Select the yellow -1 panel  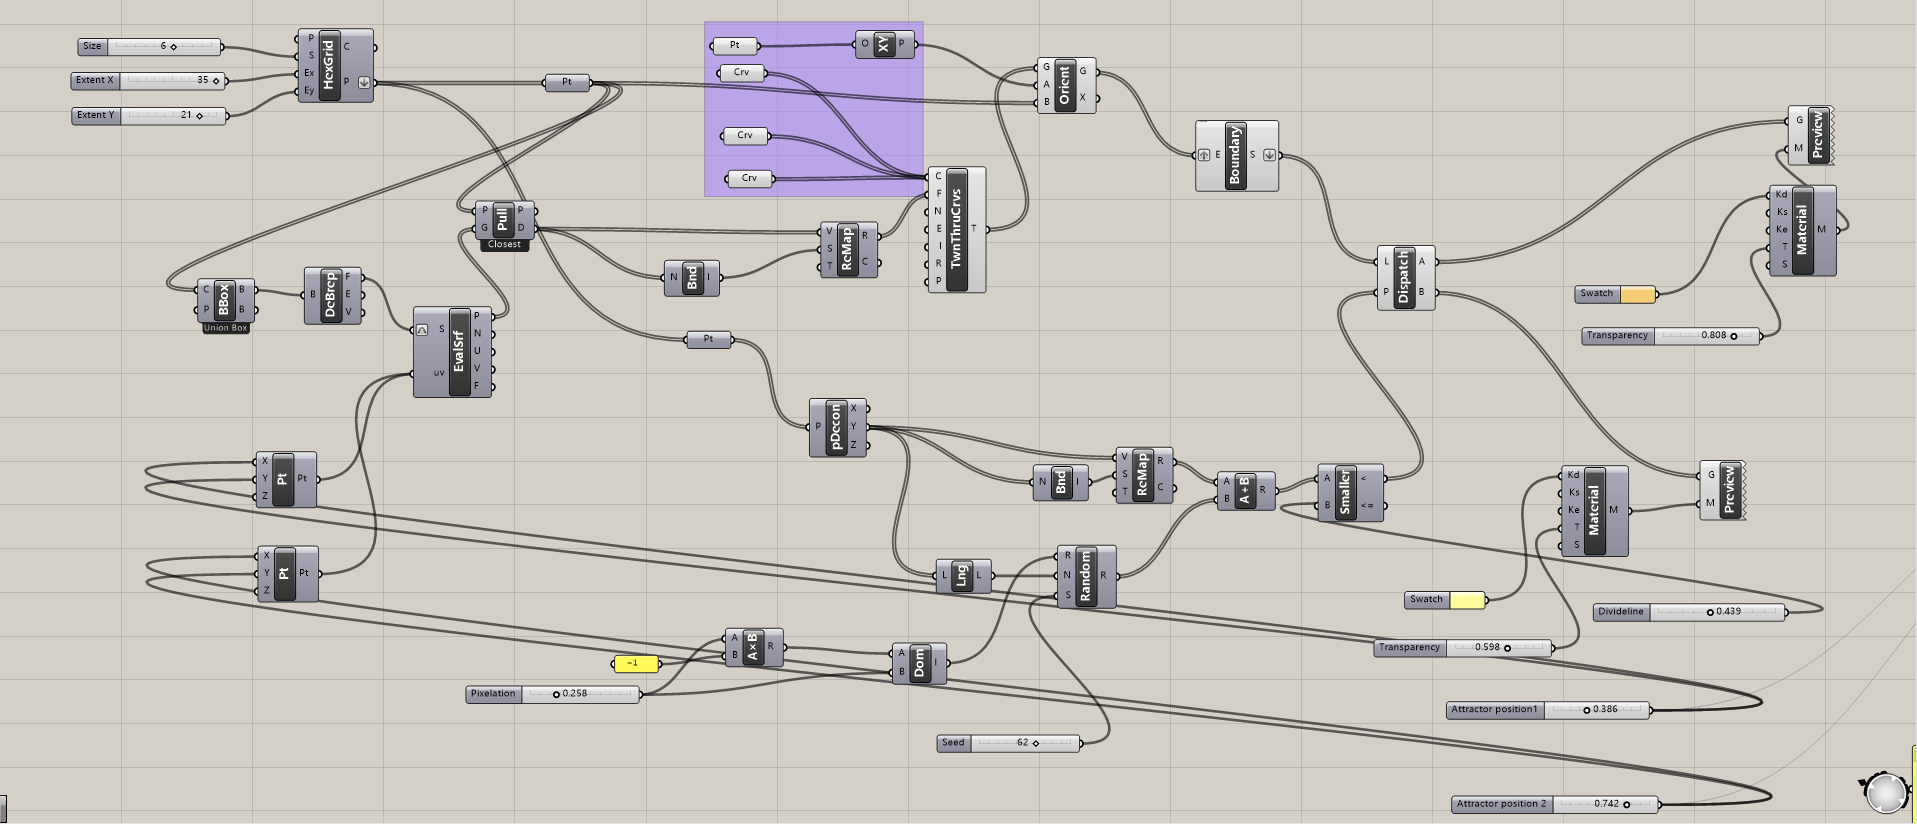(x=634, y=663)
